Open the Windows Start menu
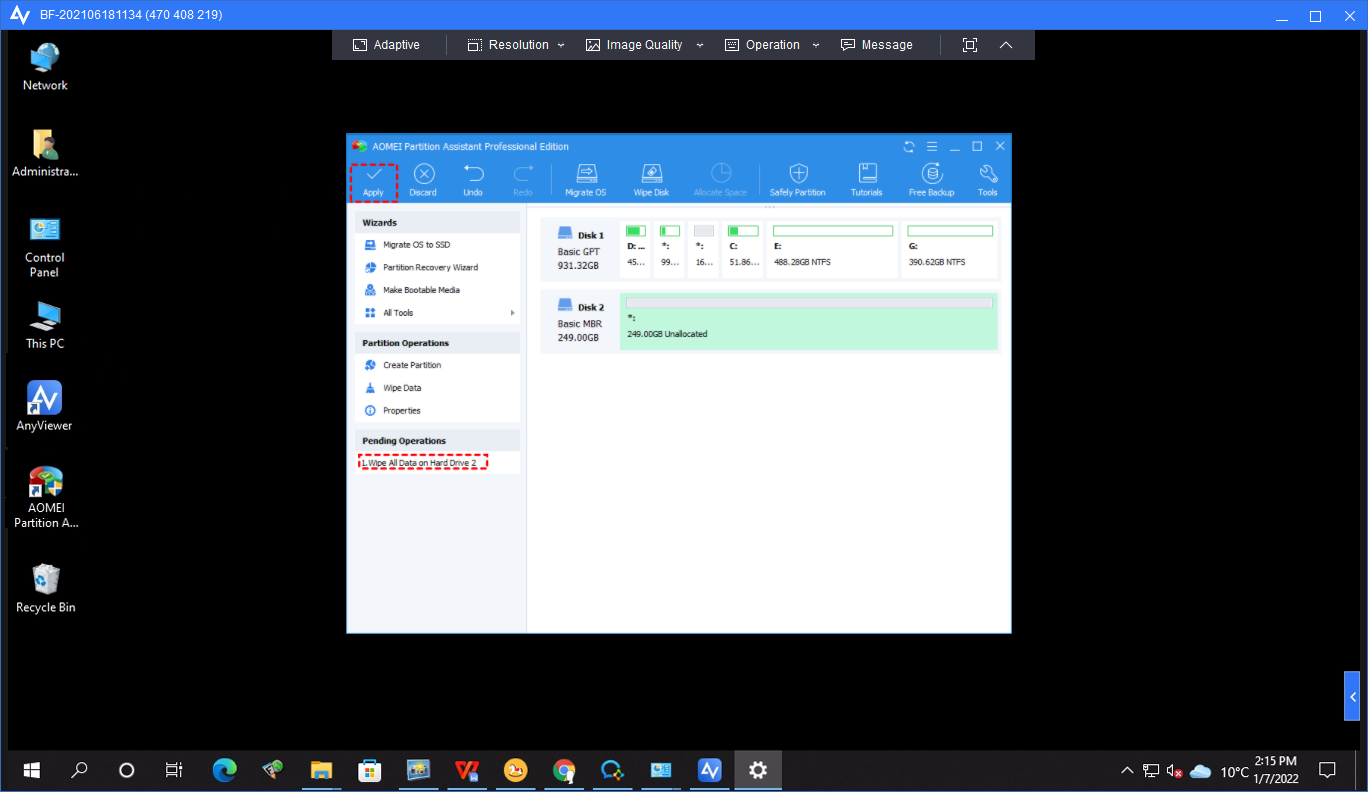 tap(31, 771)
